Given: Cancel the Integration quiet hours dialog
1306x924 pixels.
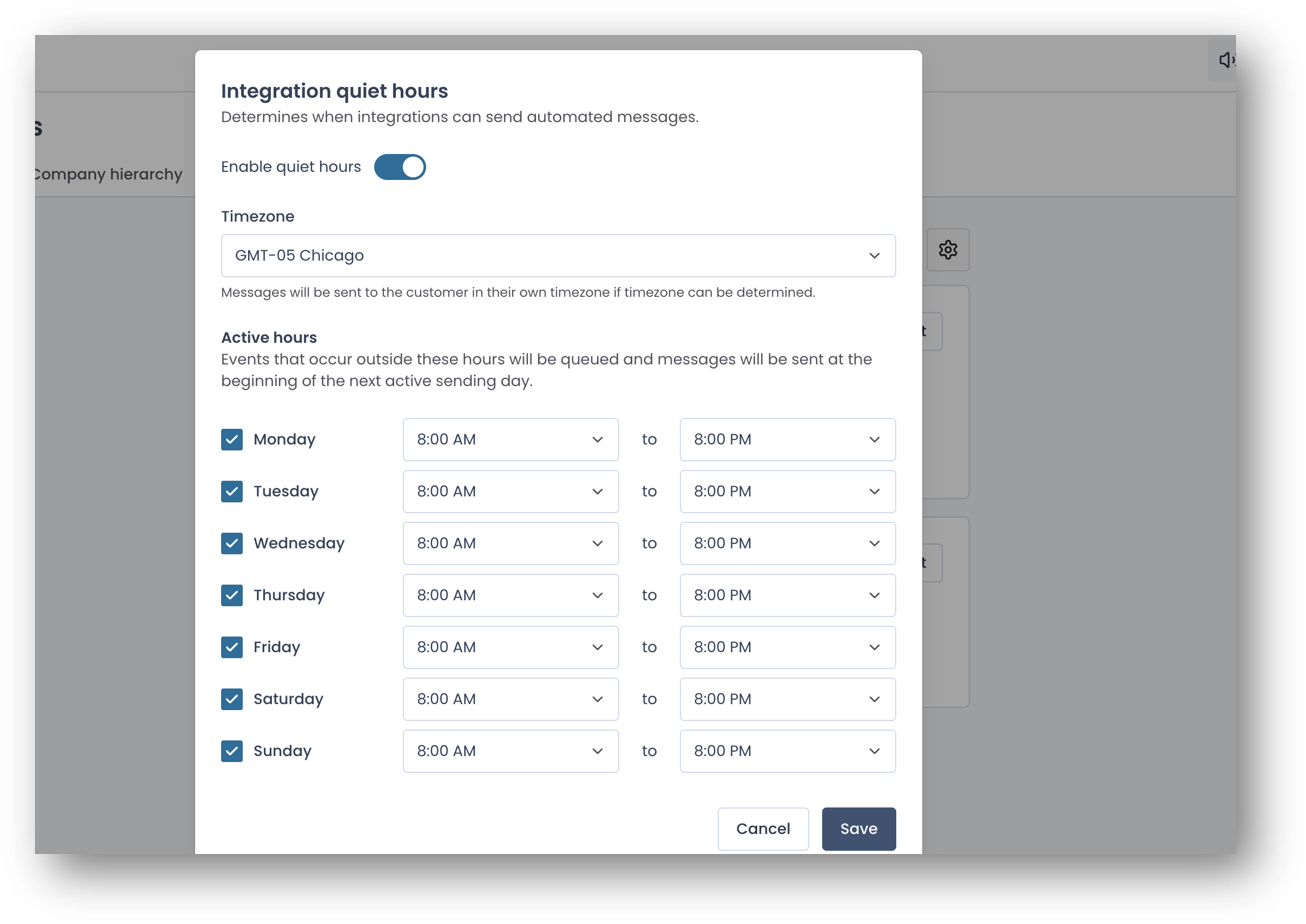Looking at the screenshot, I should click(x=762, y=828).
